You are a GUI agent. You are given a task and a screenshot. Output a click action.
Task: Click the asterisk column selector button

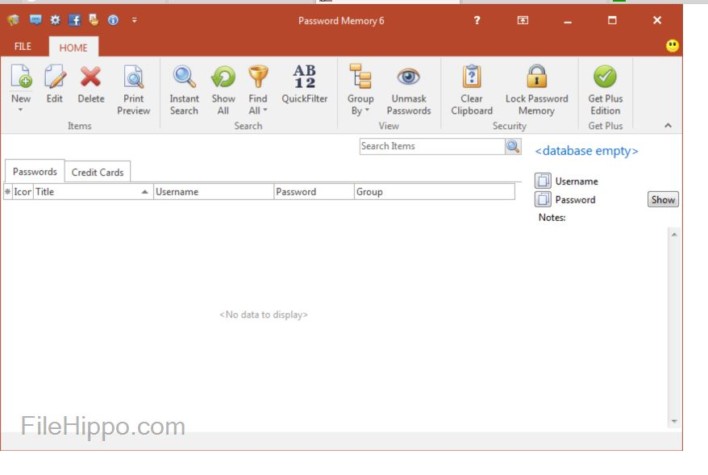(x=8, y=192)
